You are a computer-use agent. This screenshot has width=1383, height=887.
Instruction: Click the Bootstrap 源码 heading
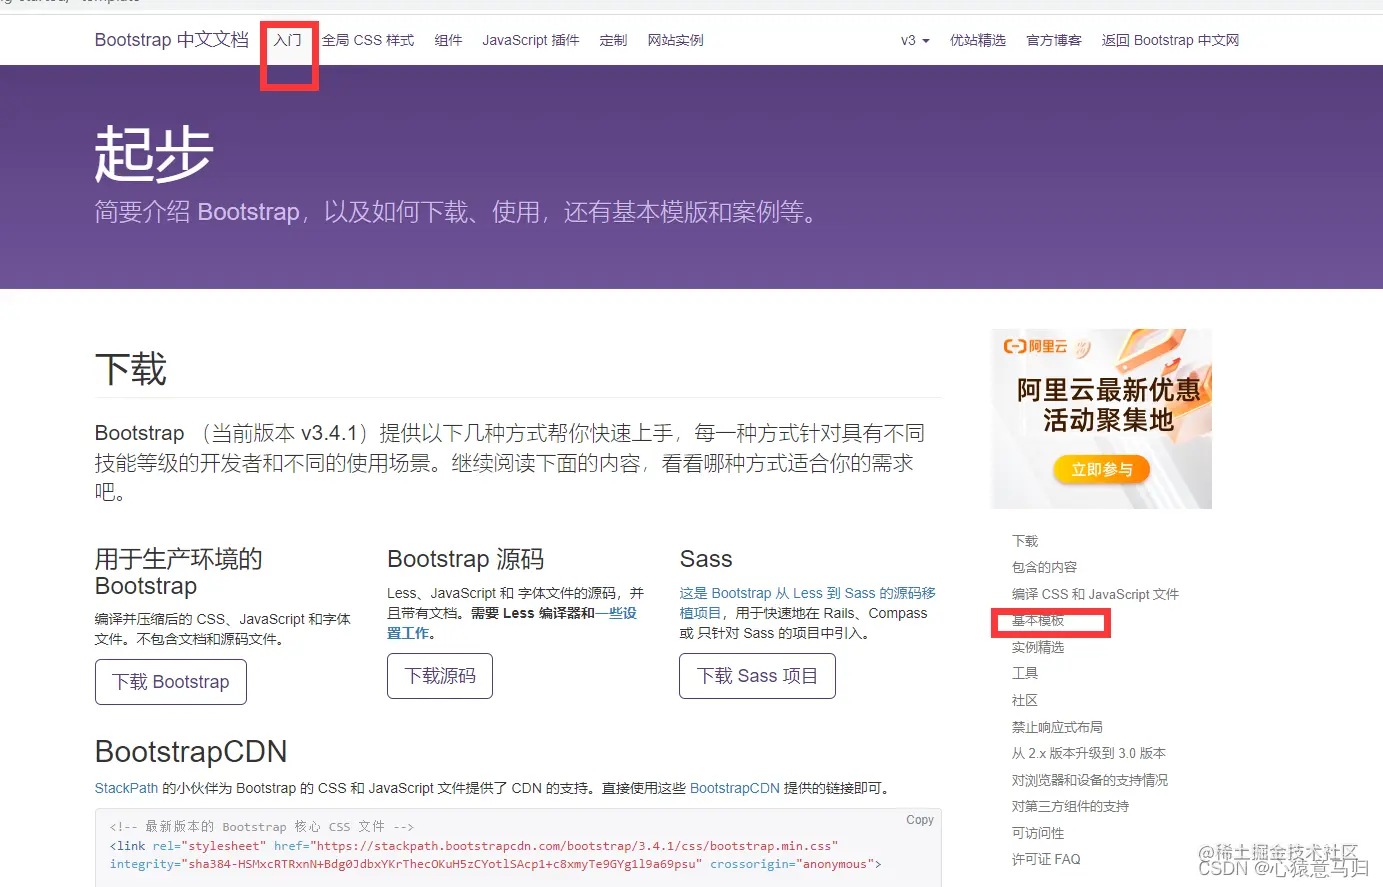point(466,559)
